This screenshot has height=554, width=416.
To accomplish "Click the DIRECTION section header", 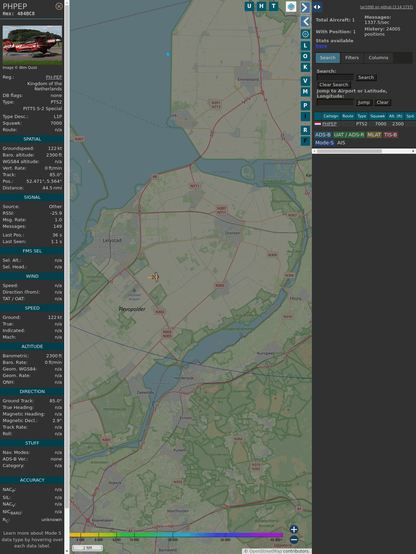I will 32,391.
